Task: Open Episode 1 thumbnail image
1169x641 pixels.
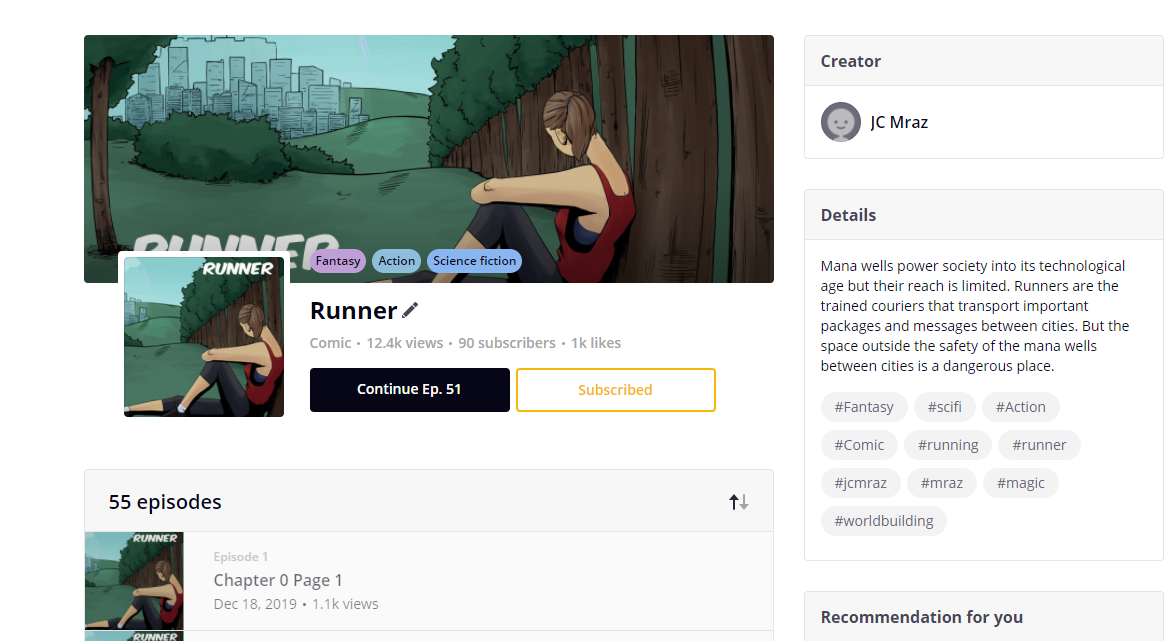Action: pos(134,580)
